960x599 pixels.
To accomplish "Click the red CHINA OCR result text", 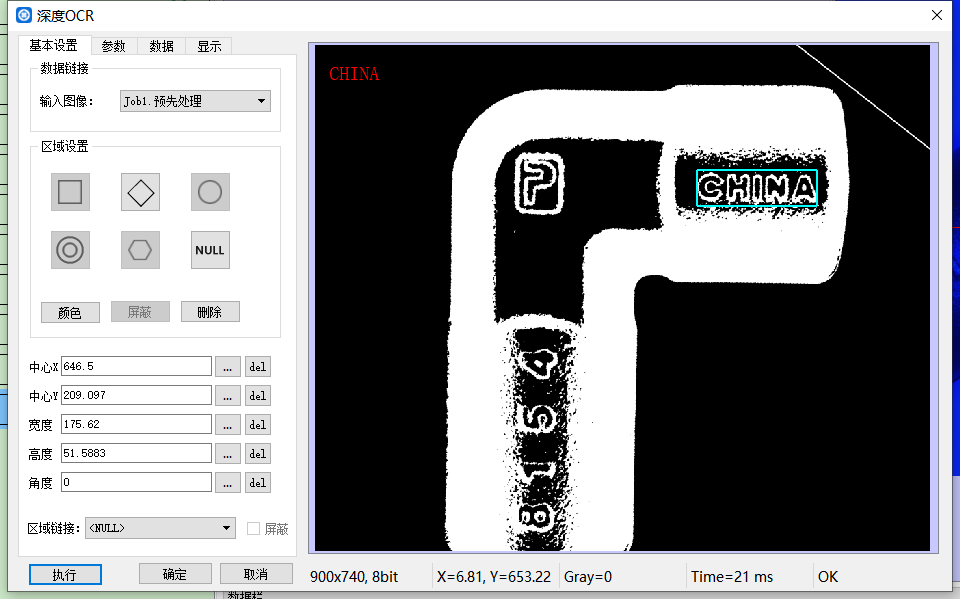I will 354,74.
